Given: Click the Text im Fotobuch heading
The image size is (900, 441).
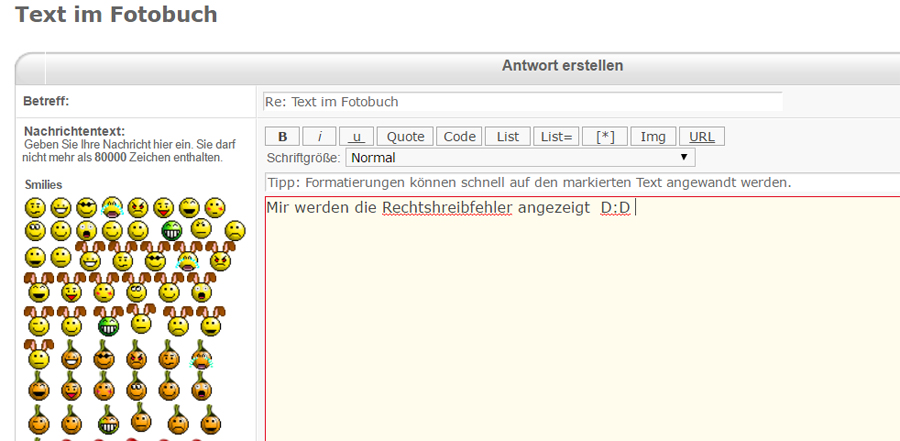Looking at the screenshot, I should coord(116,14).
